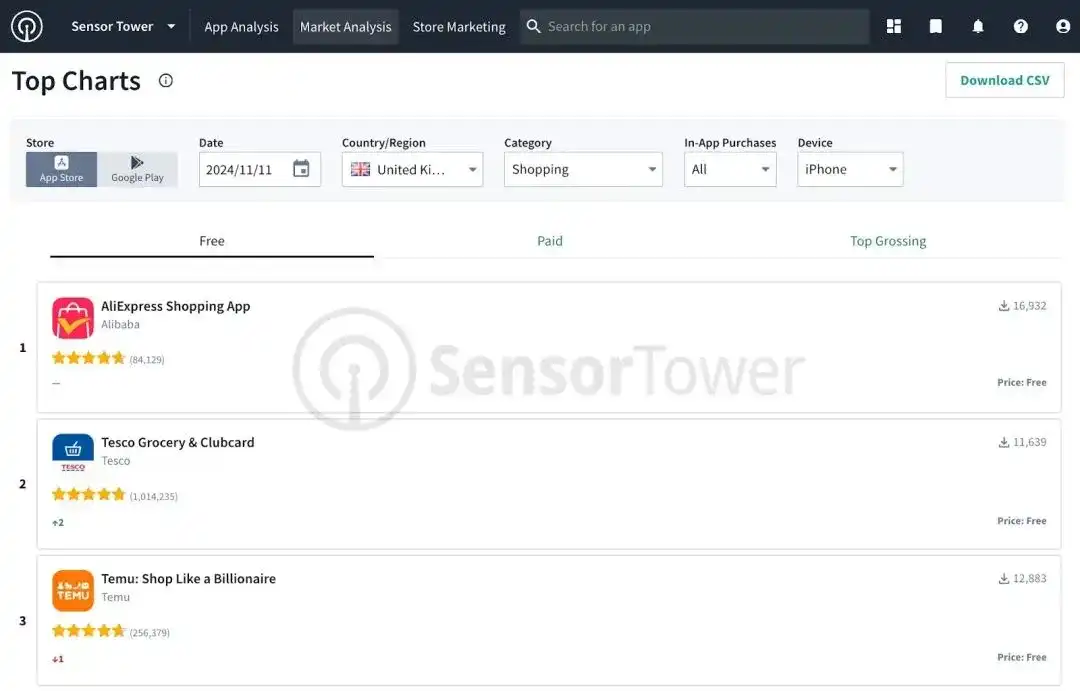Click the Sensor Tower logo icon
The image size is (1080, 691).
[x=27, y=26]
